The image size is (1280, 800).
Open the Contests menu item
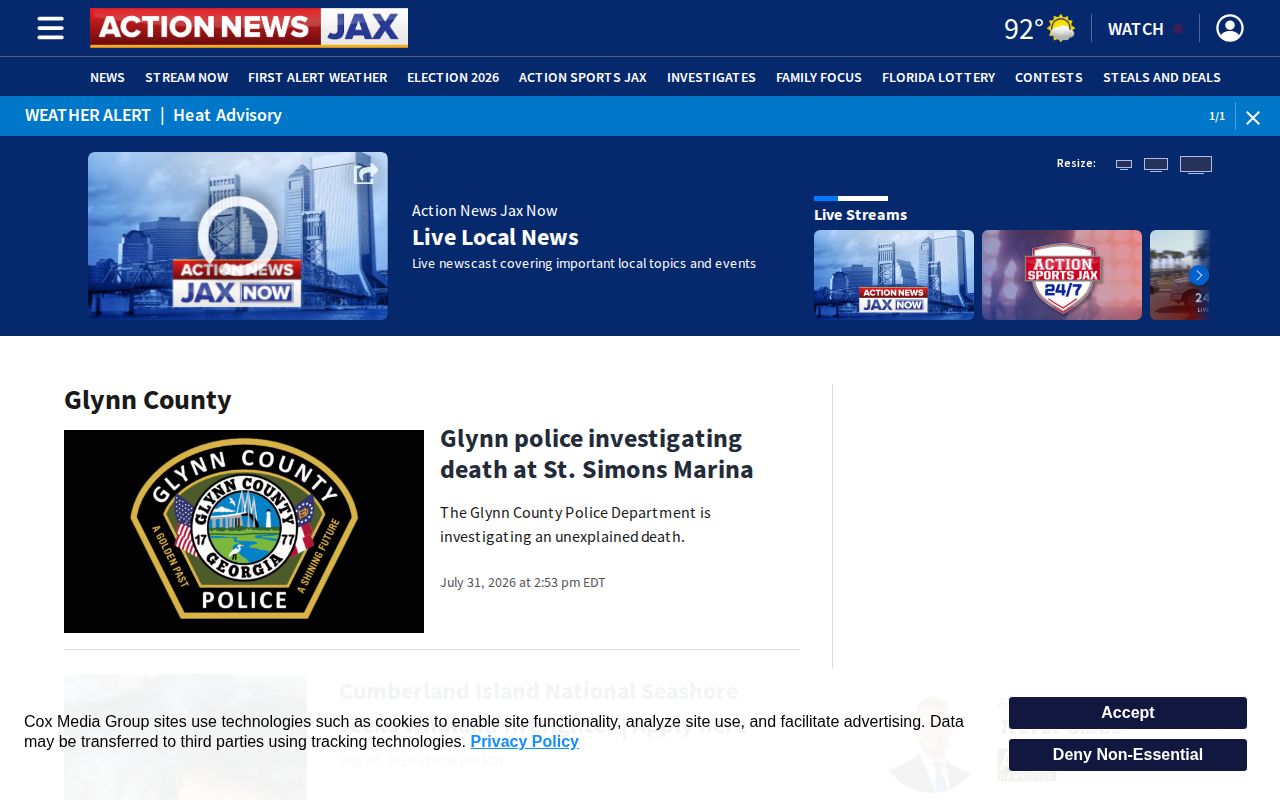click(x=1049, y=77)
